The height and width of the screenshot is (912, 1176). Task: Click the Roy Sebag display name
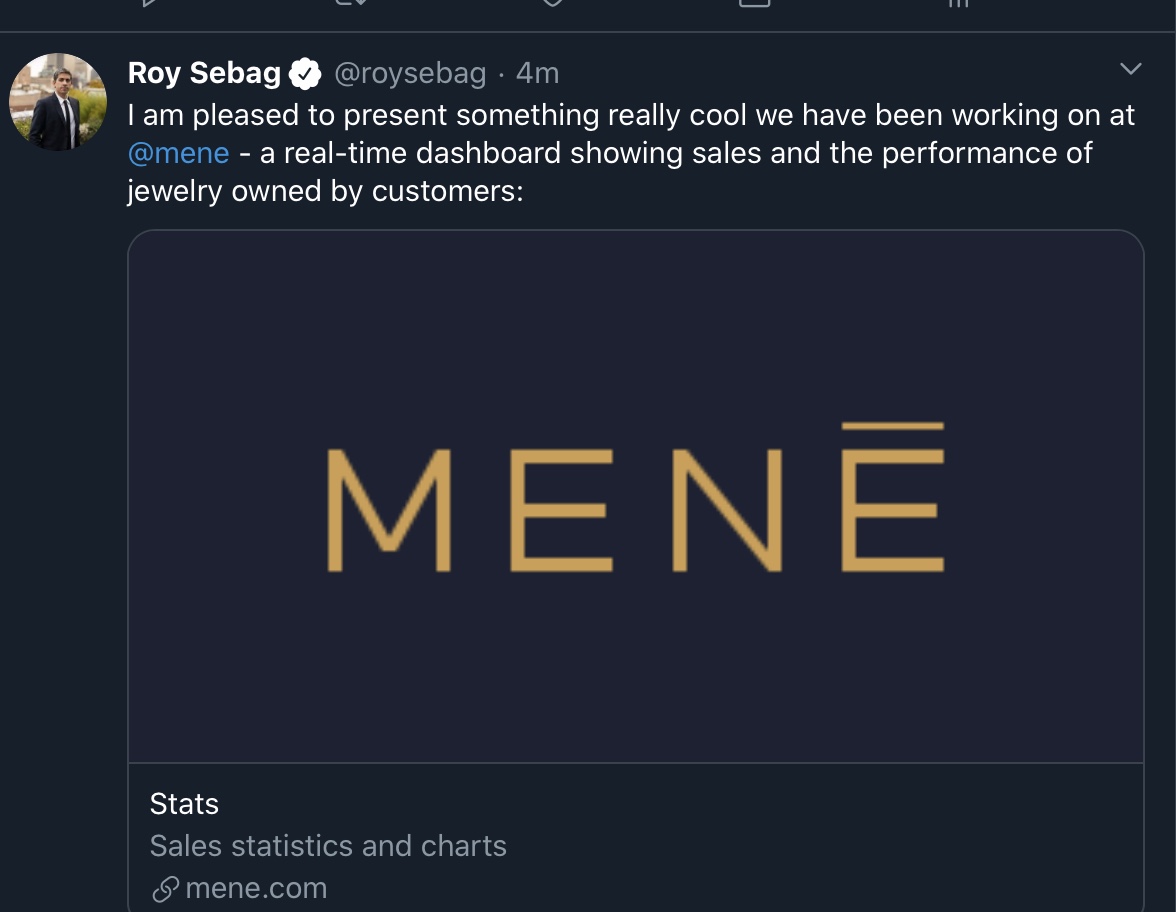click(204, 73)
